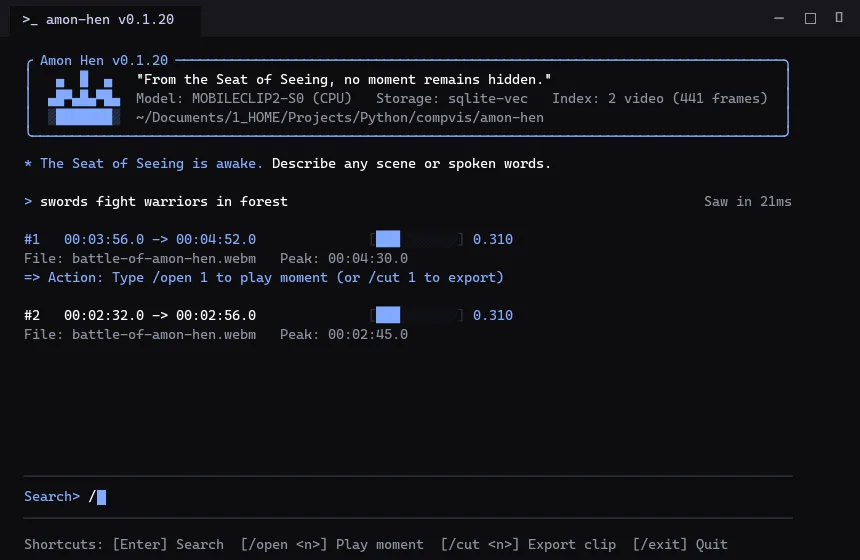Click the '[Enter] Search' shortcut hint
Image resolution: width=860 pixels, height=560 pixels.
[x=168, y=545]
